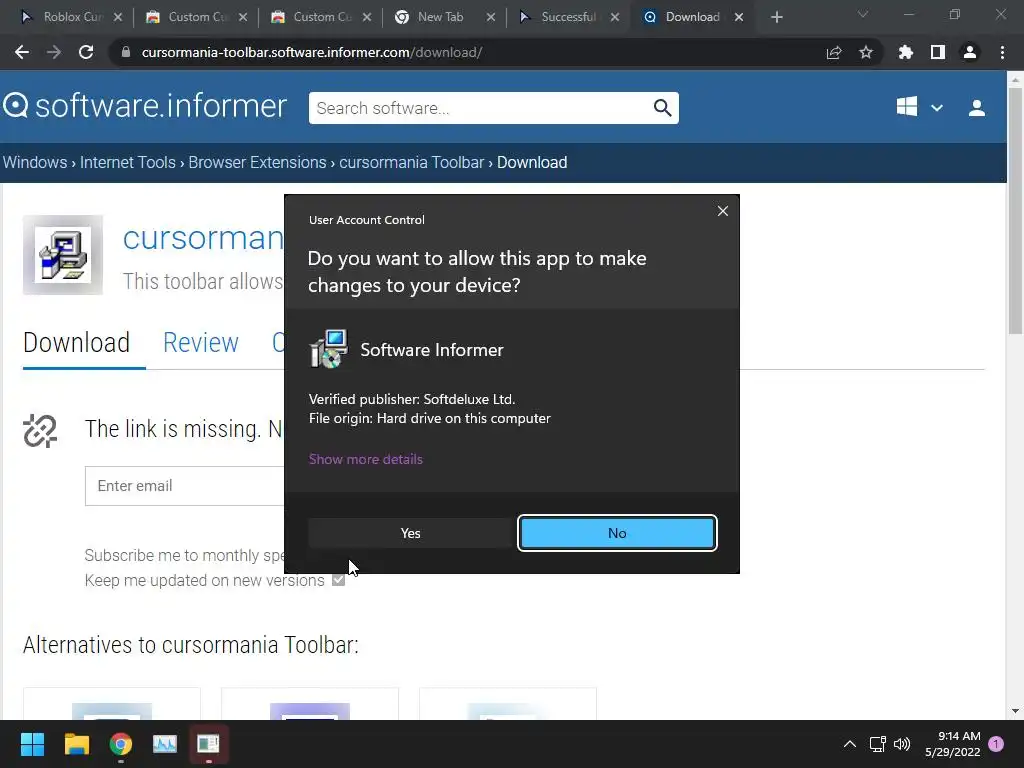Image resolution: width=1024 pixels, height=768 pixels.
Task: Select the Review page tab
Action: (200, 343)
